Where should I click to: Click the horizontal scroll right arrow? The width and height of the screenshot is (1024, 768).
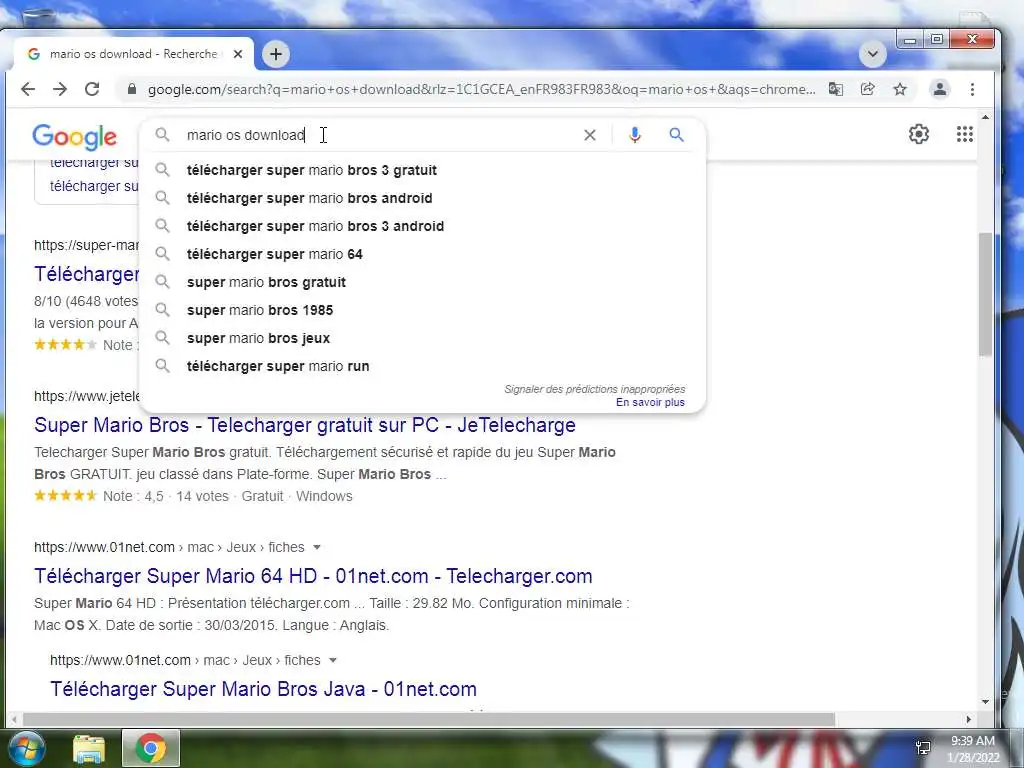(968, 719)
